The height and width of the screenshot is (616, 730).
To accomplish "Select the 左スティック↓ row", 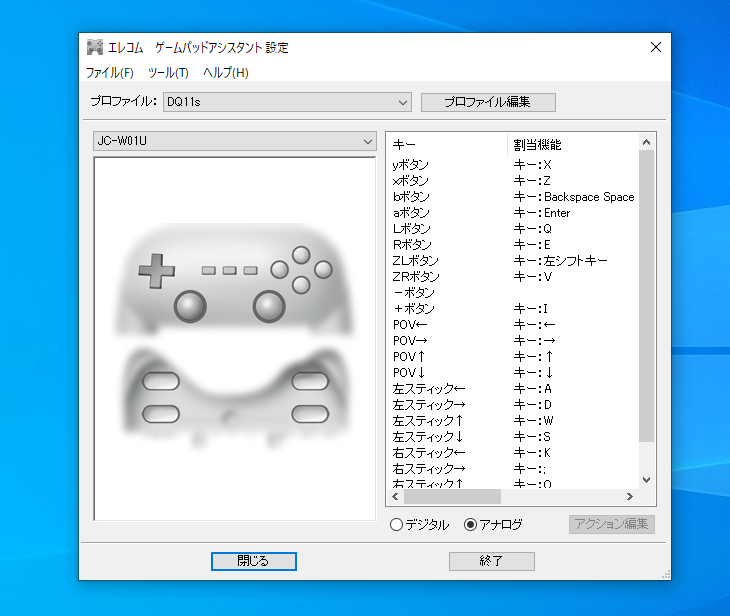I will [513, 437].
